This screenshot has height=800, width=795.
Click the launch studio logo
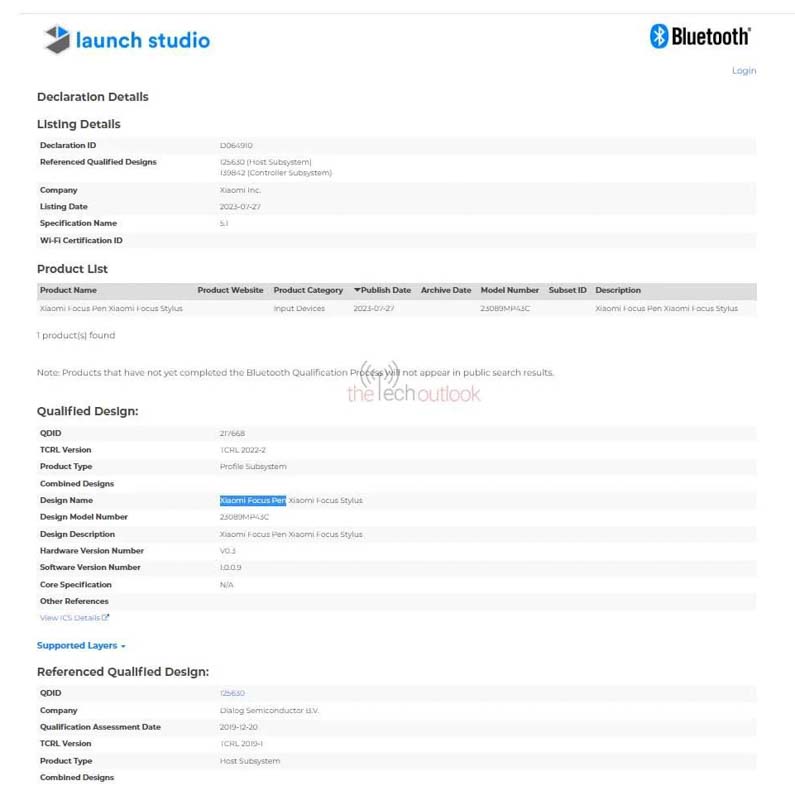(127, 39)
